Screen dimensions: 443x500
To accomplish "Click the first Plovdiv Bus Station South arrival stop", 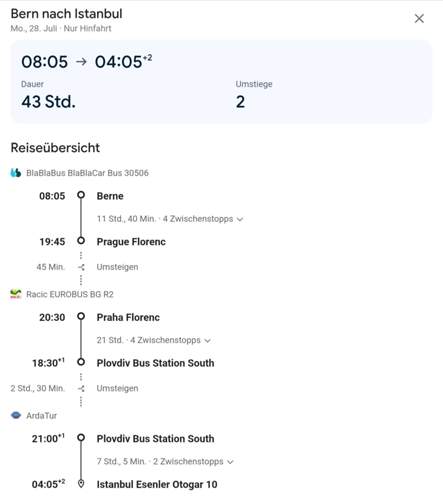I will (x=155, y=363).
